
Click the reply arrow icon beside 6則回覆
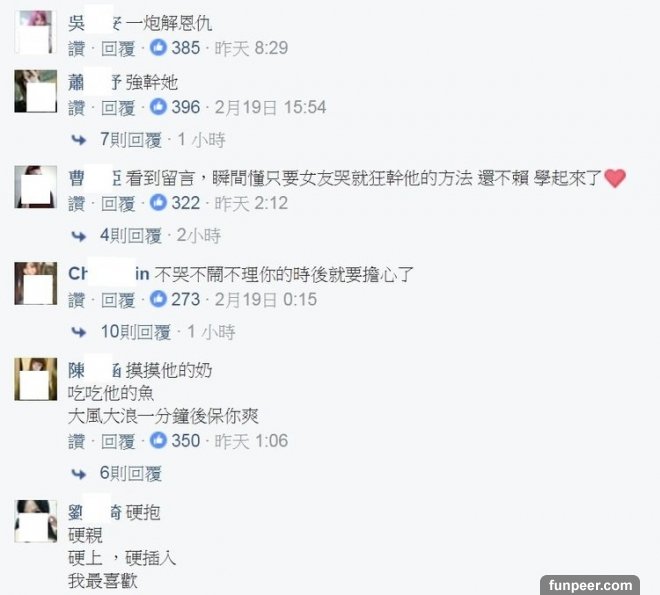click(x=79, y=474)
